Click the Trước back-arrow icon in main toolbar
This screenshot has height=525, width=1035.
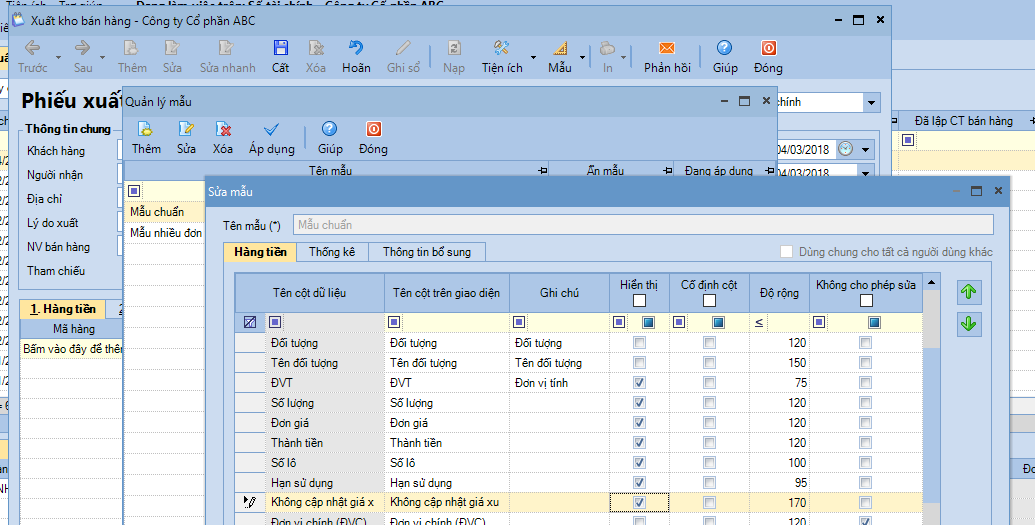coord(32,48)
